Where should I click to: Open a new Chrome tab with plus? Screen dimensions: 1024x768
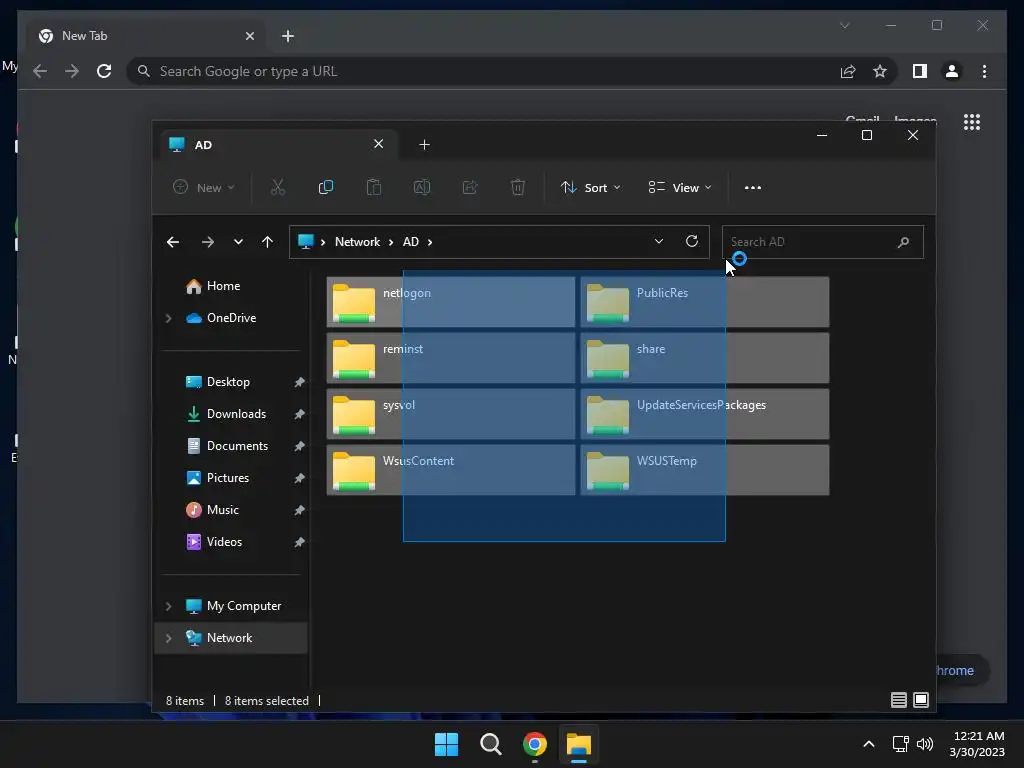pos(288,36)
